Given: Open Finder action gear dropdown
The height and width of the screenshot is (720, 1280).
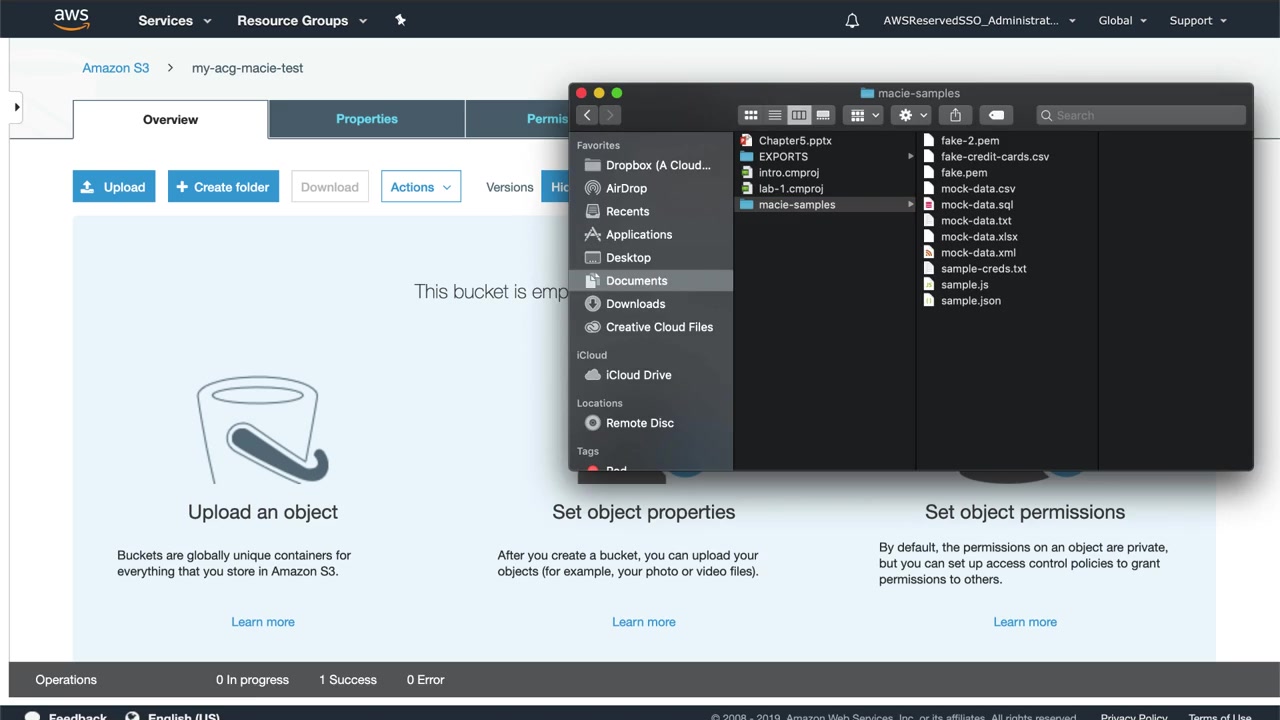Looking at the screenshot, I should [x=913, y=115].
